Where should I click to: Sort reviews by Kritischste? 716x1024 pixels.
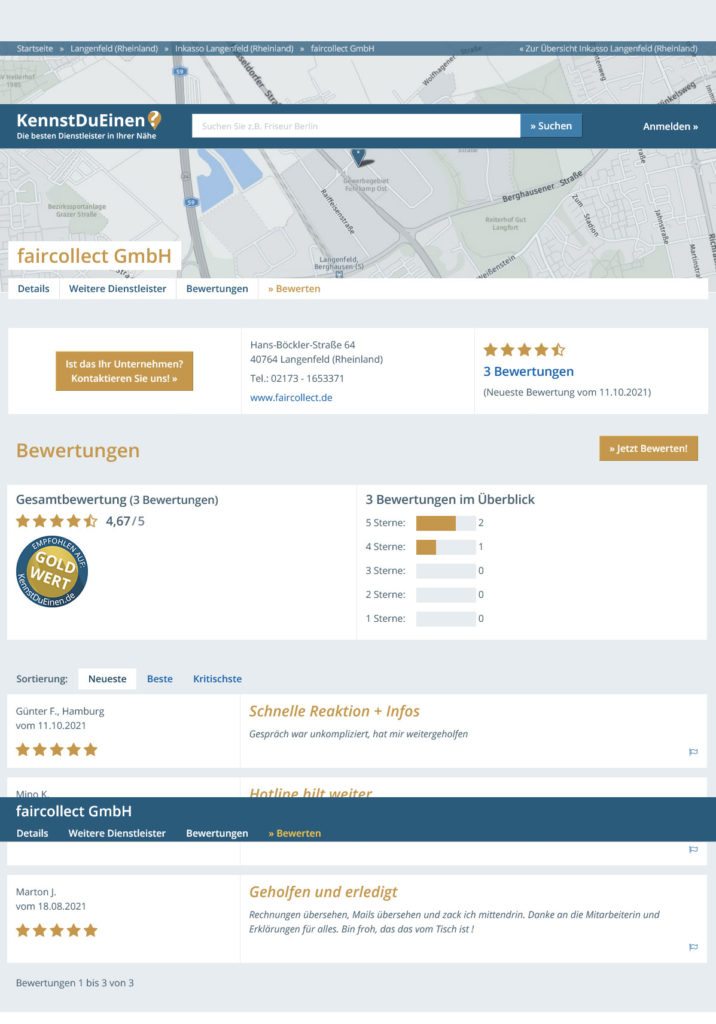pyautogui.click(x=217, y=679)
